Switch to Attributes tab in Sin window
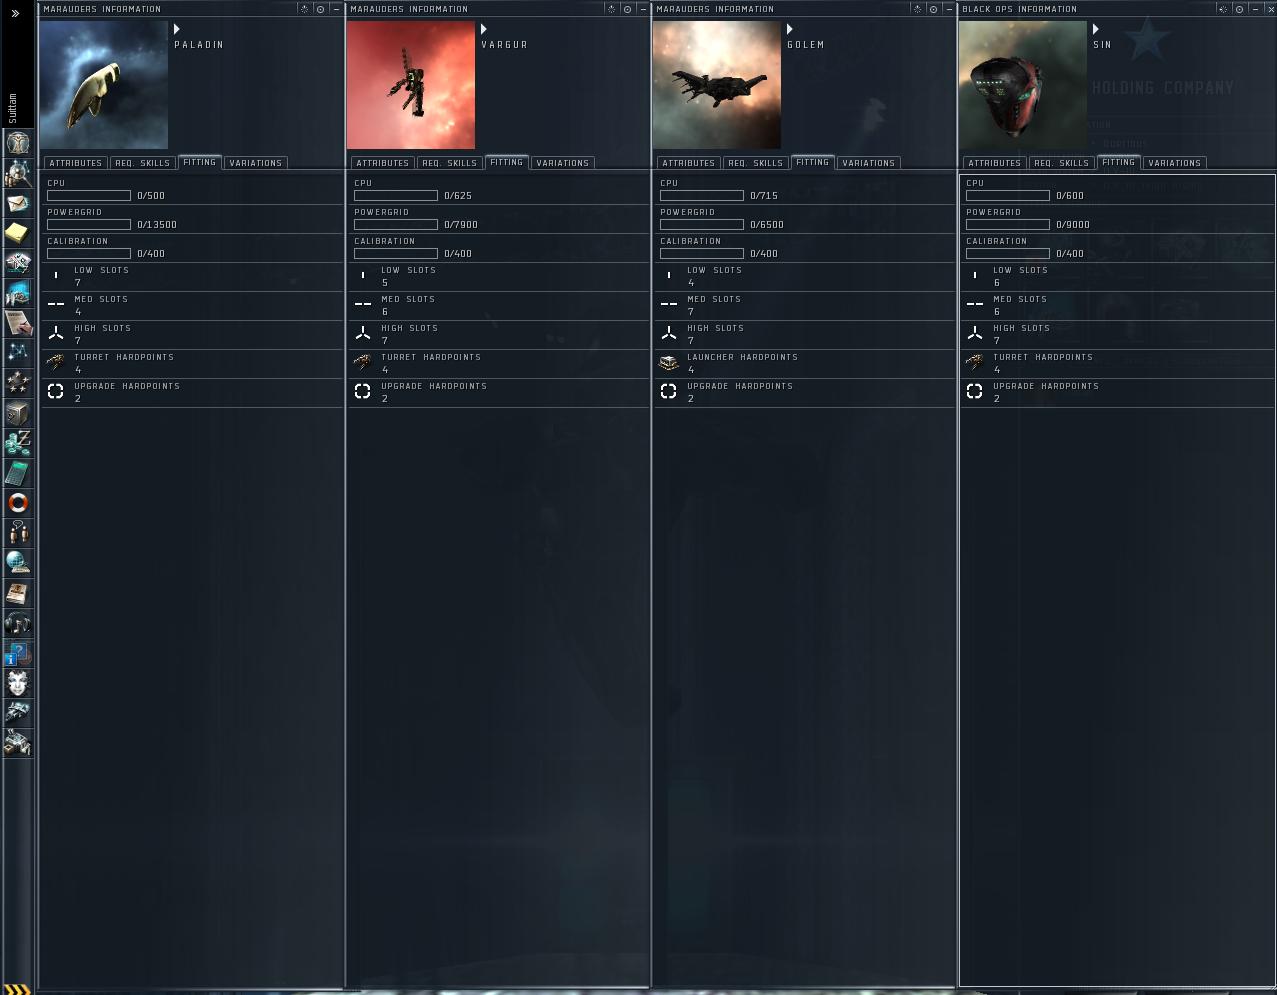The image size is (1277, 995). pos(994,163)
